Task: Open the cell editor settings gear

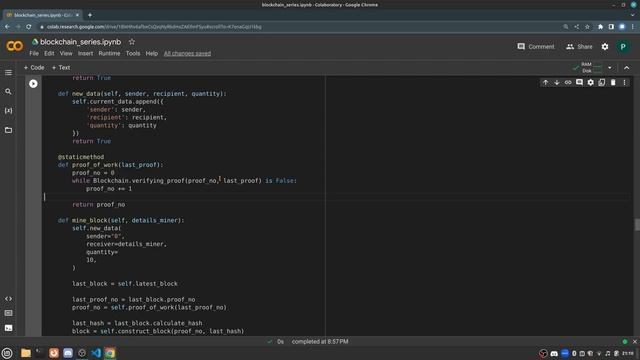Action: click(x=591, y=82)
